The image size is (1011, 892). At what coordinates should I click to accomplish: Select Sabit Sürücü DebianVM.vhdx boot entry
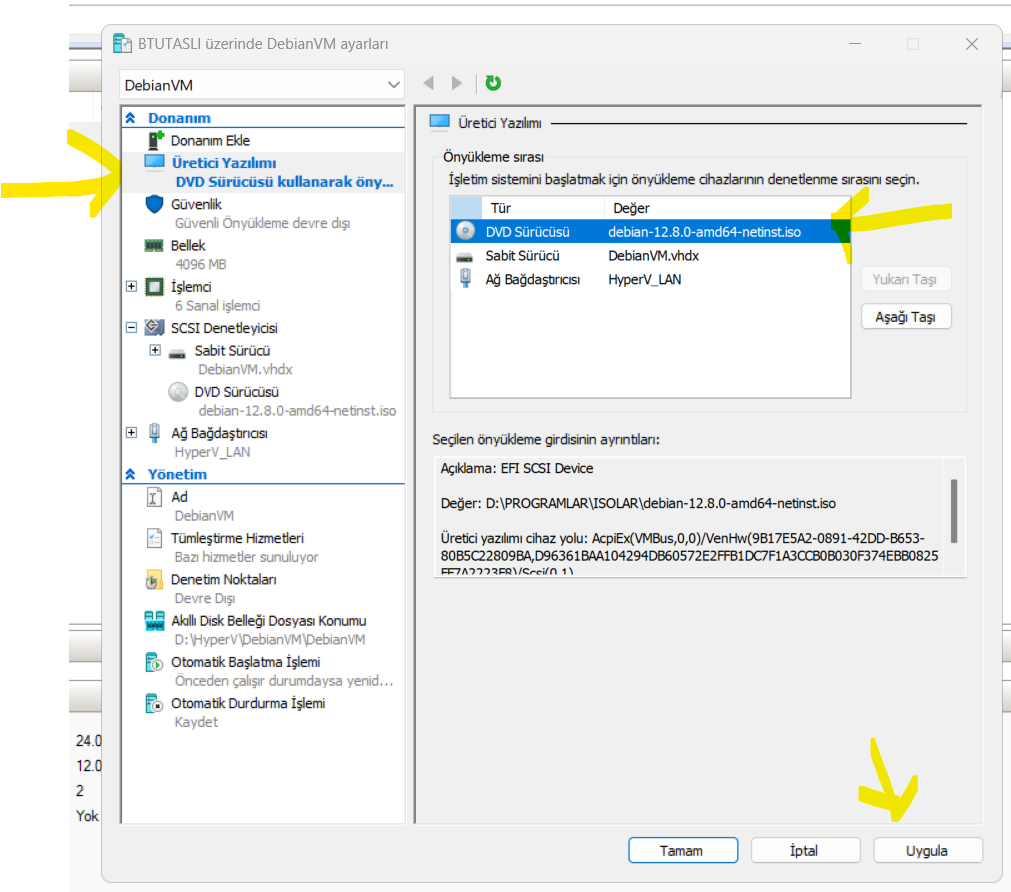(650, 255)
